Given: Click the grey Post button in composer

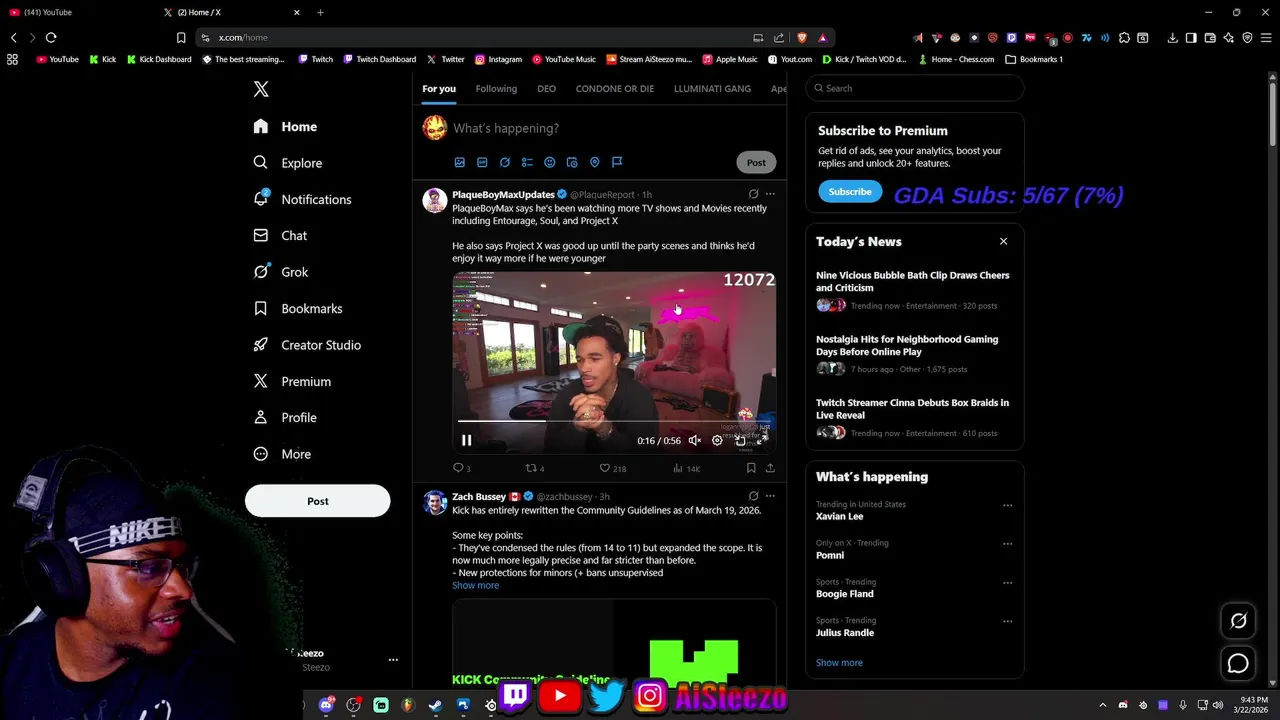Looking at the screenshot, I should [x=756, y=162].
